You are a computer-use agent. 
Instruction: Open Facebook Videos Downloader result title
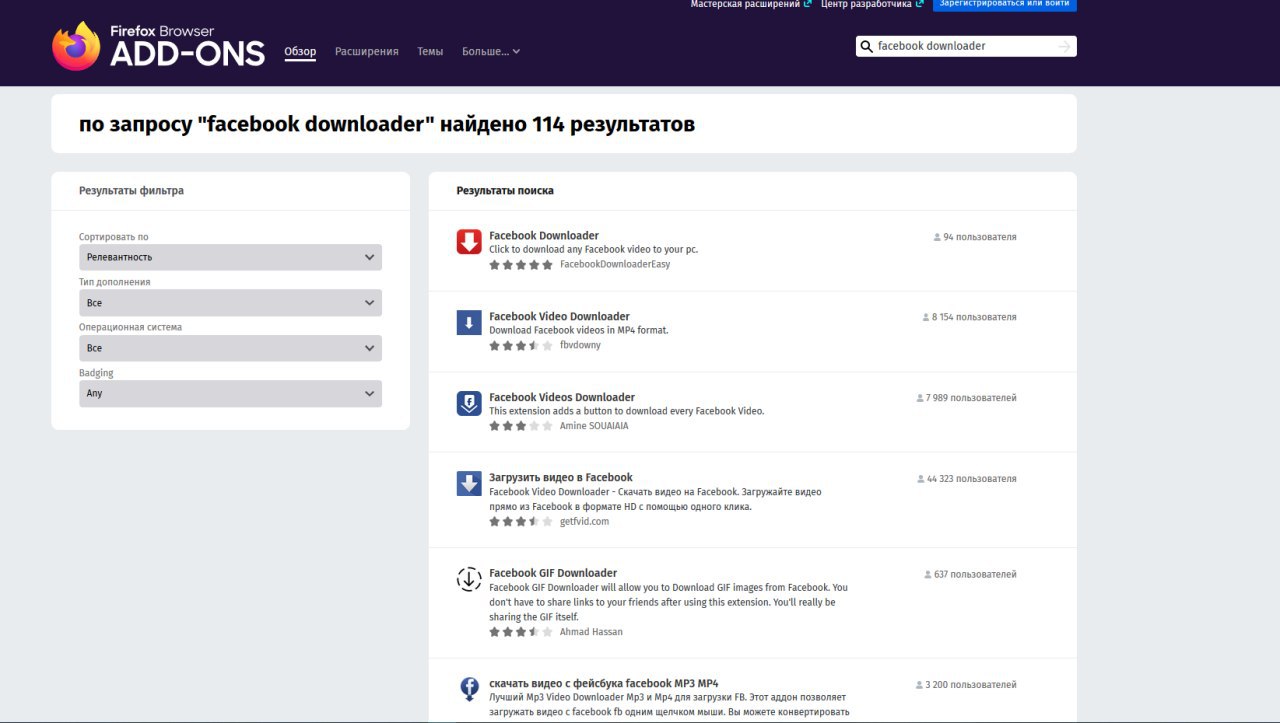(562, 397)
